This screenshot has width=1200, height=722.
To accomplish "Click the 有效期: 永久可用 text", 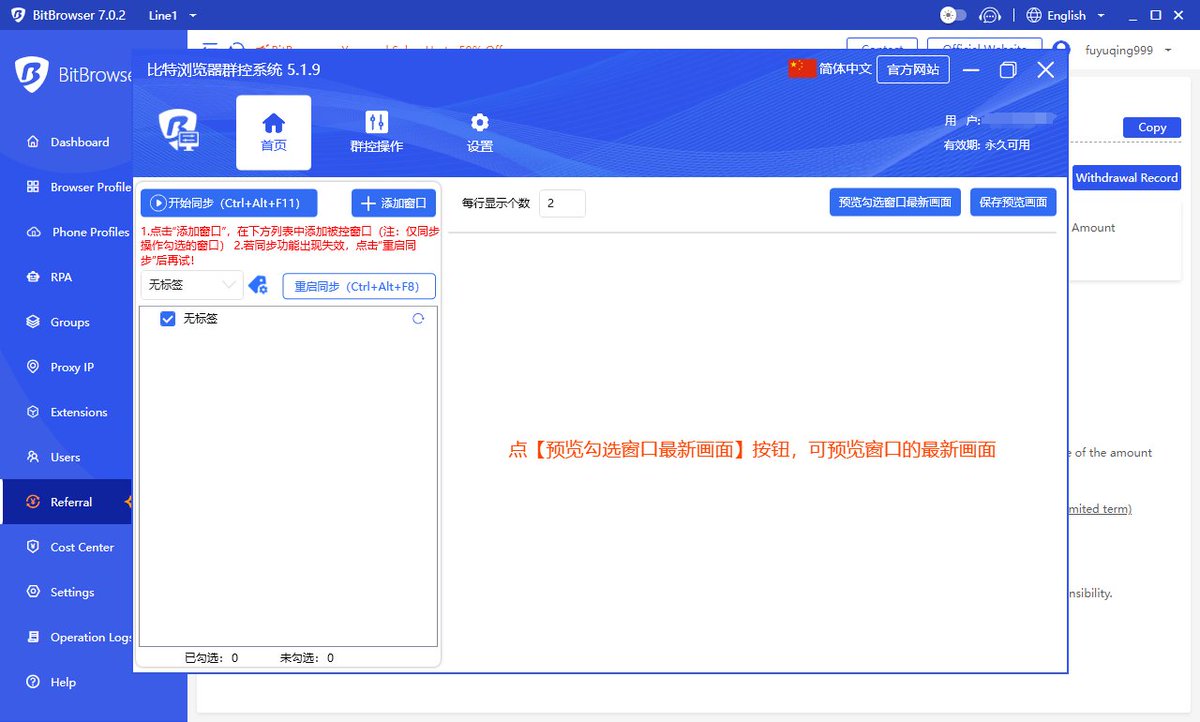I will 987,145.
